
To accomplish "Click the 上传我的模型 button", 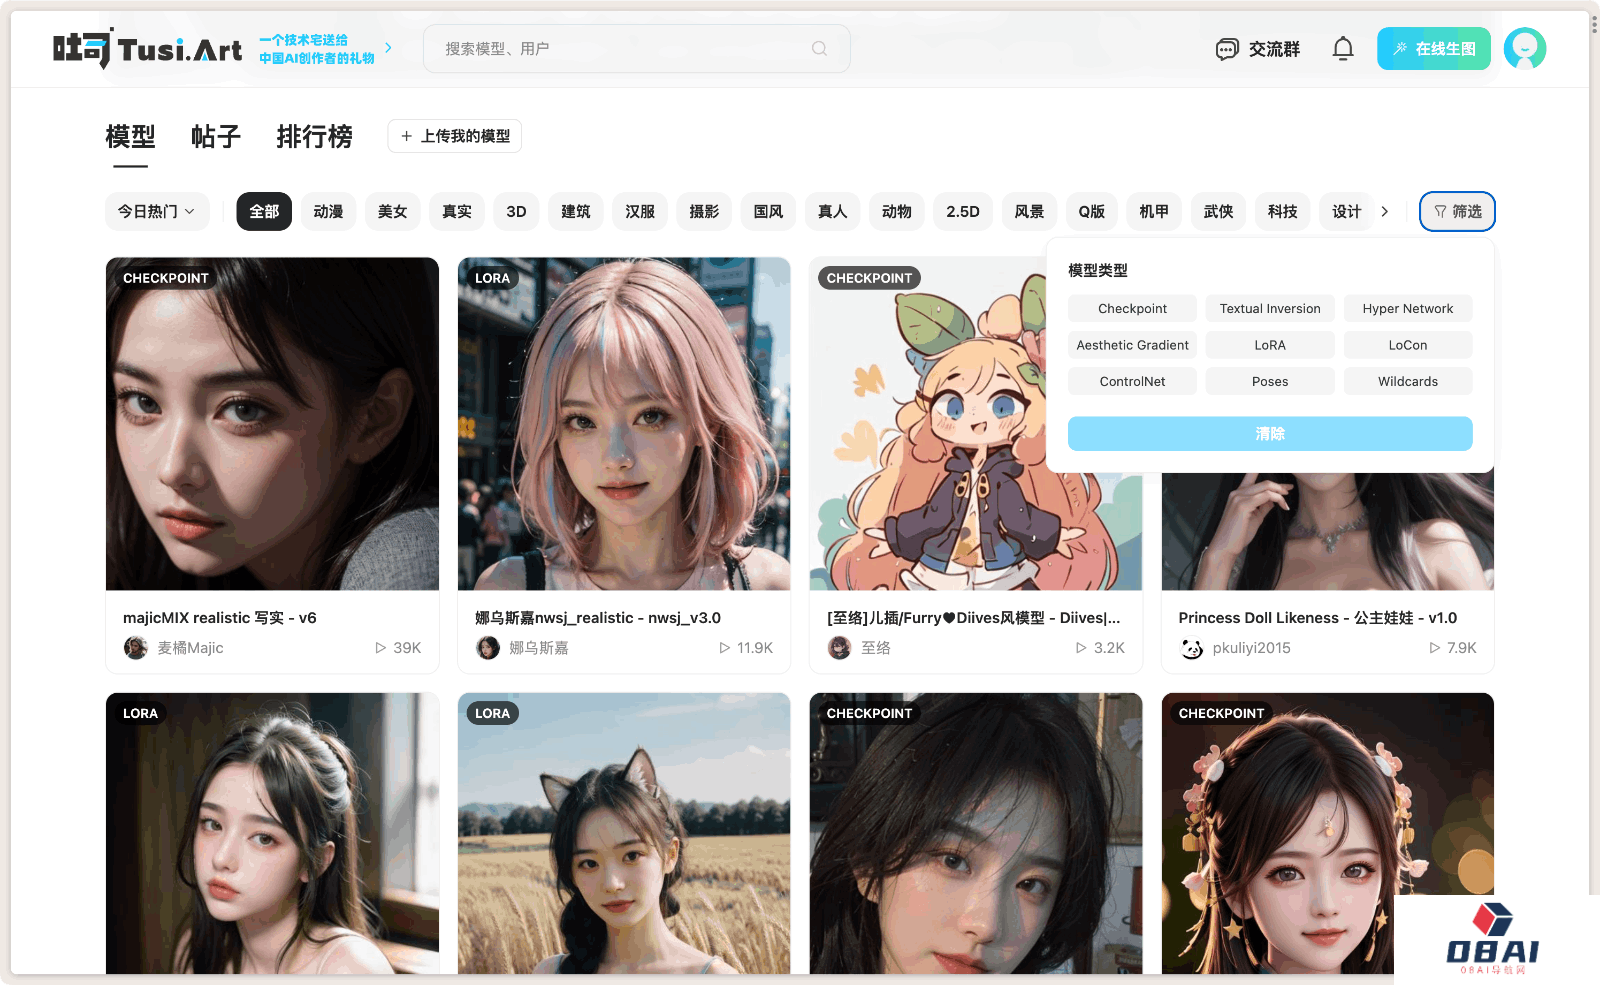I will tap(454, 136).
